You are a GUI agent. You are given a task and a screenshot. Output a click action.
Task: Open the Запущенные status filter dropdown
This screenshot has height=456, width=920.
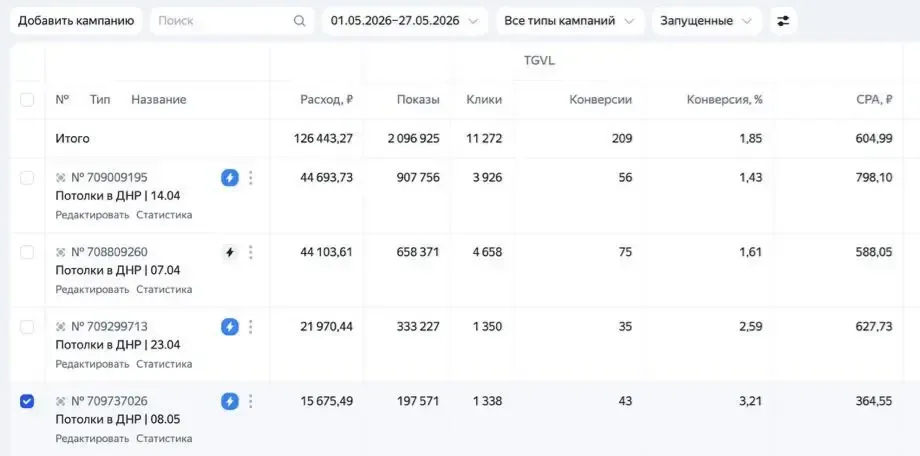tap(706, 21)
